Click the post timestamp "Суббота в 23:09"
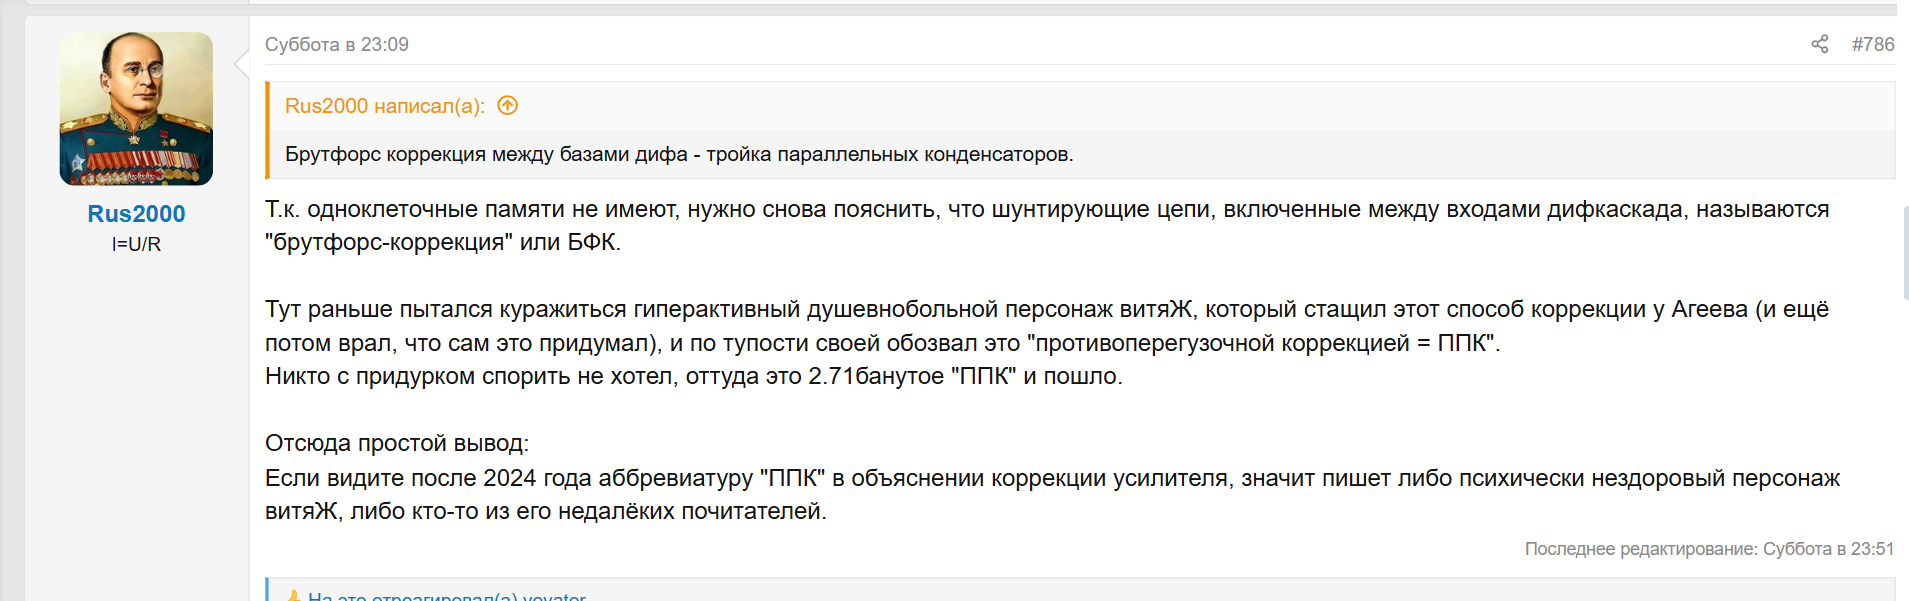1909x601 pixels. [337, 44]
